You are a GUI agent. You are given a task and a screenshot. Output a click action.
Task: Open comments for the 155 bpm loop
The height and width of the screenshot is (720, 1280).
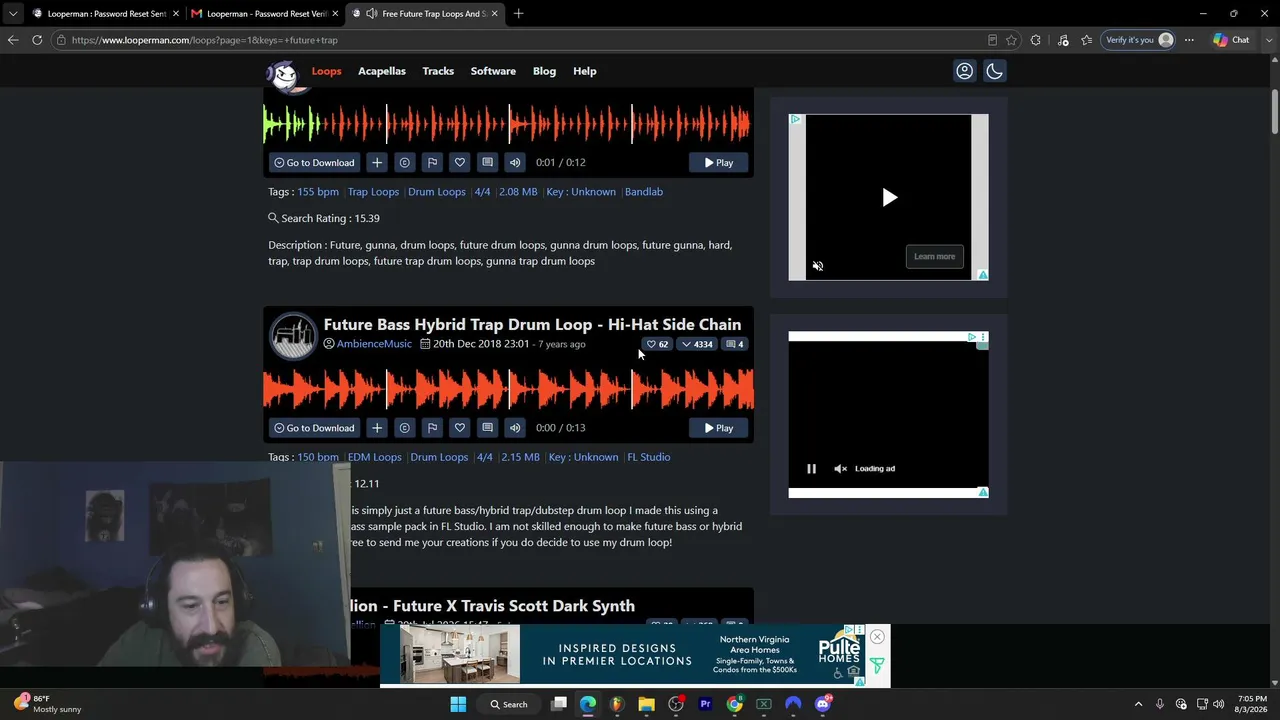pos(487,162)
